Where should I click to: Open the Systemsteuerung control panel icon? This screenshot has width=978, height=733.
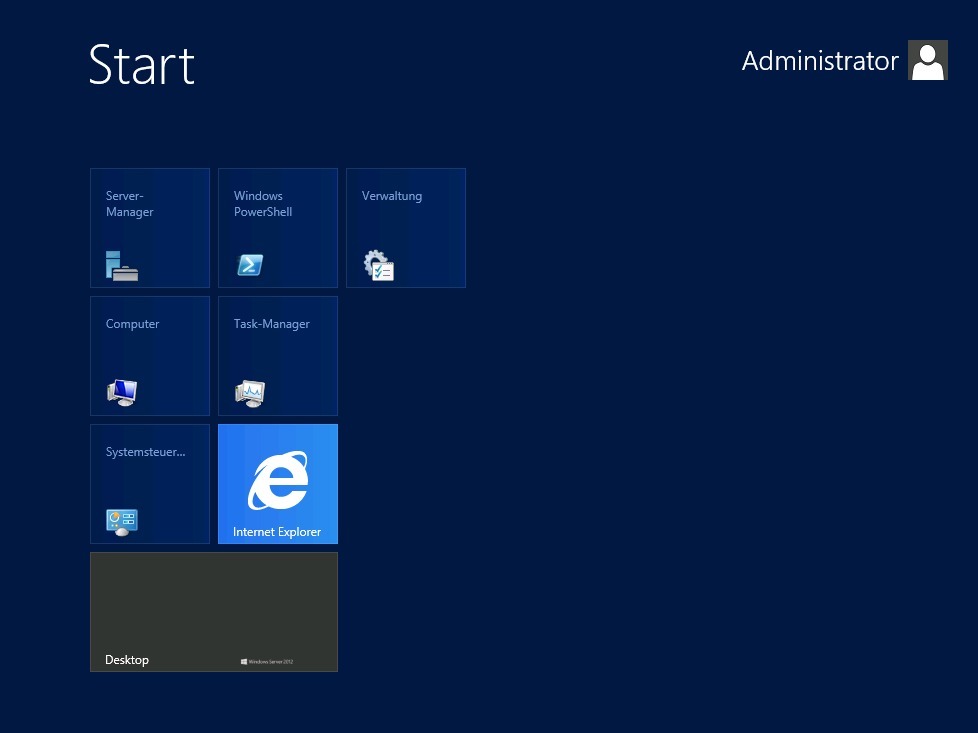coord(122,522)
